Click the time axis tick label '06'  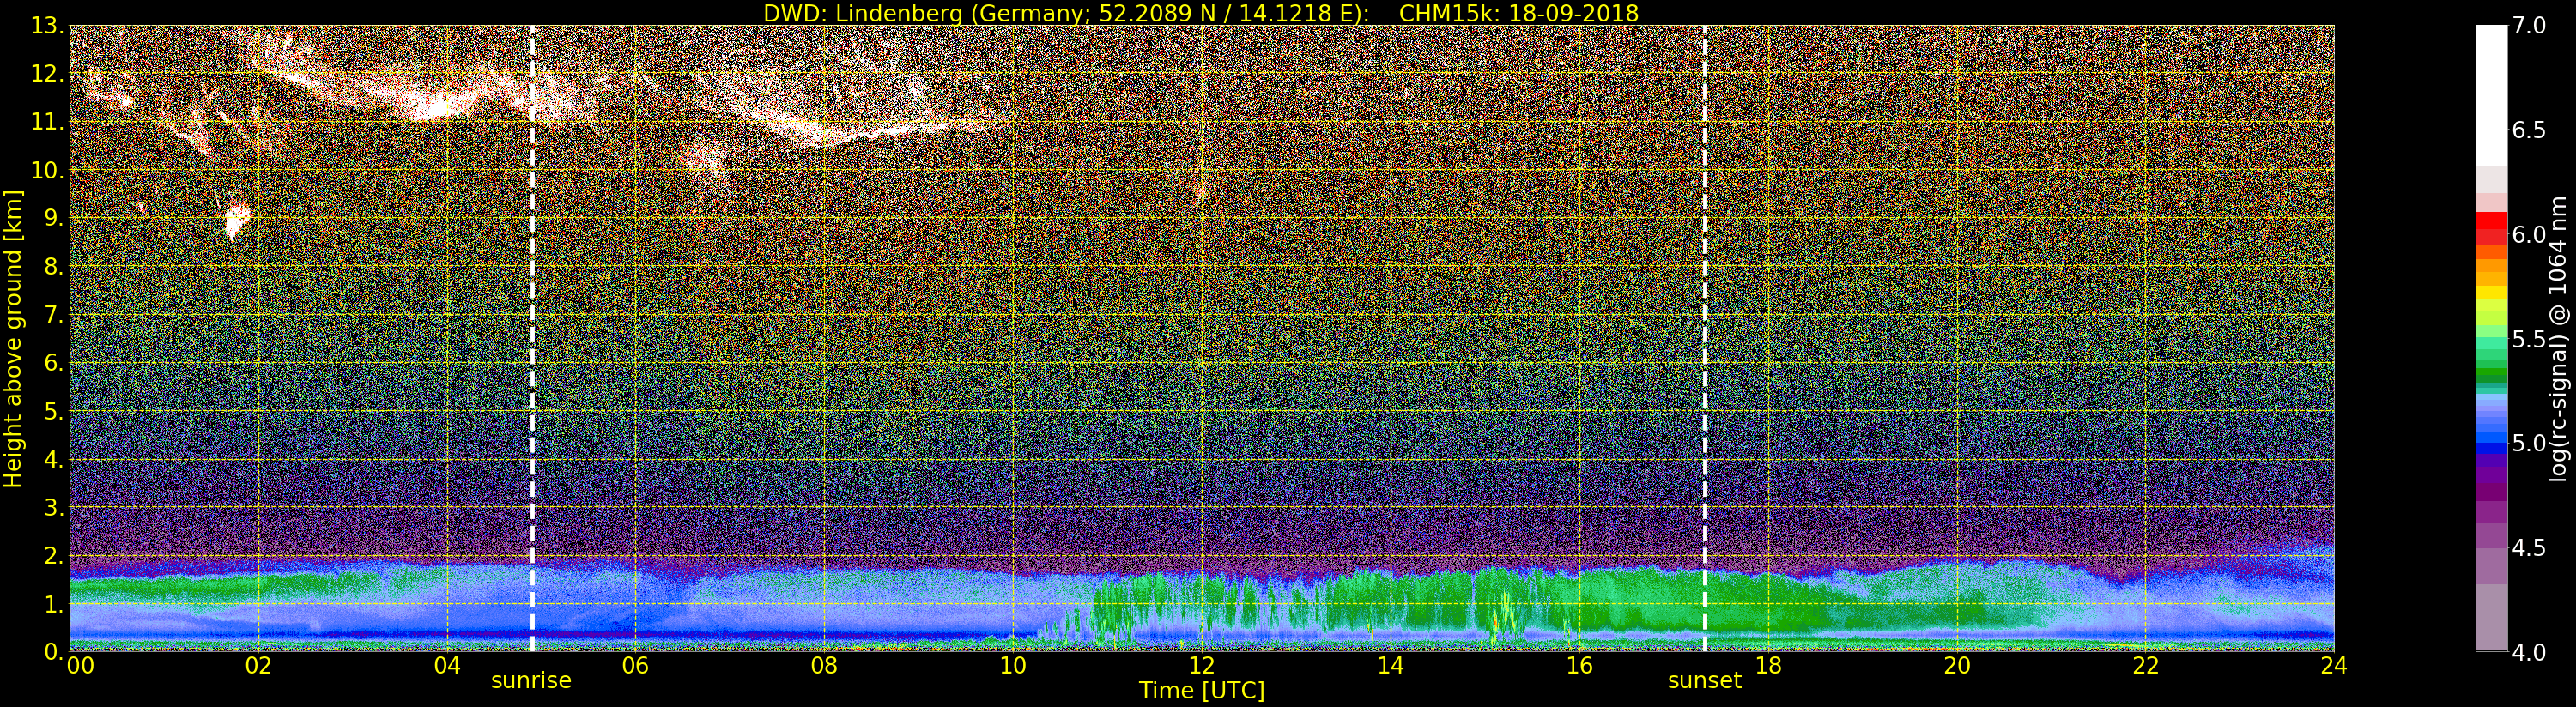pyautogui.click(x=635, y=666)
